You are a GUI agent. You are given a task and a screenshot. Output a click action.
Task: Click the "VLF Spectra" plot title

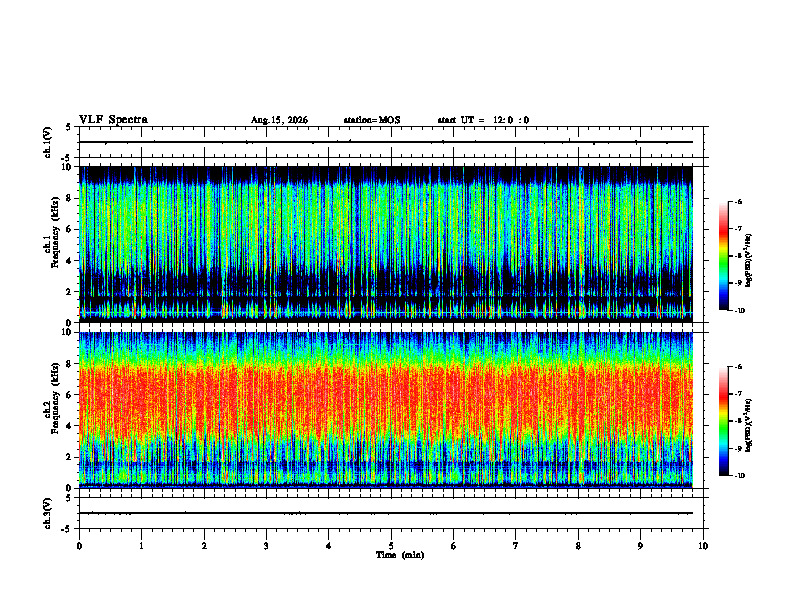tap(113, 120)
